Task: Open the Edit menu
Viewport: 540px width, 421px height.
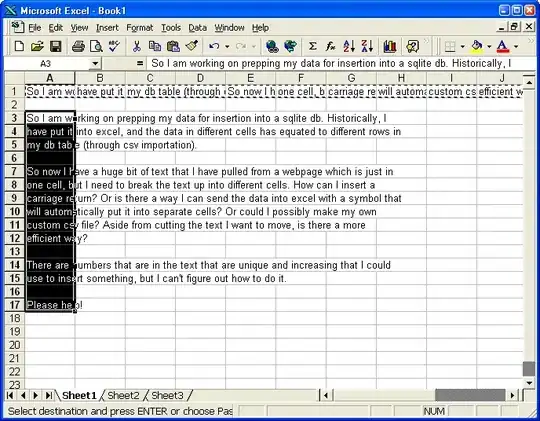Action: [x=55, y=28]
